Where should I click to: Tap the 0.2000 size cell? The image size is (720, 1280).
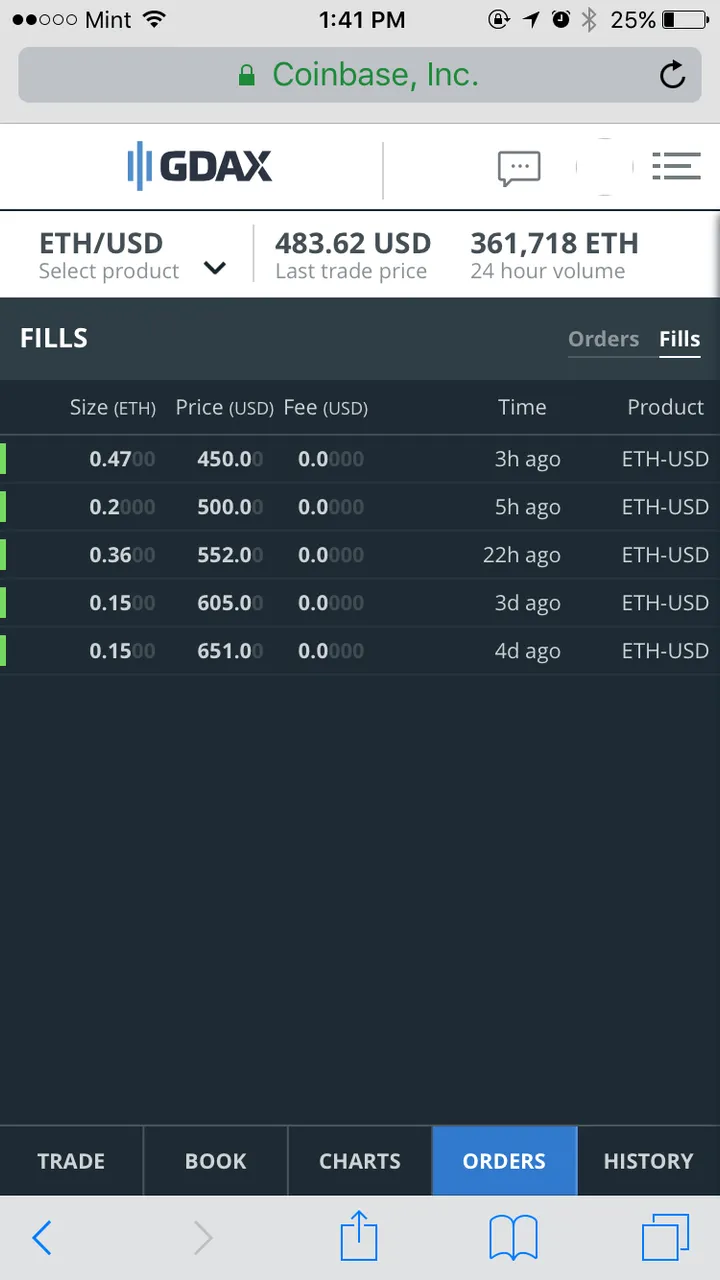pos(122,507)
